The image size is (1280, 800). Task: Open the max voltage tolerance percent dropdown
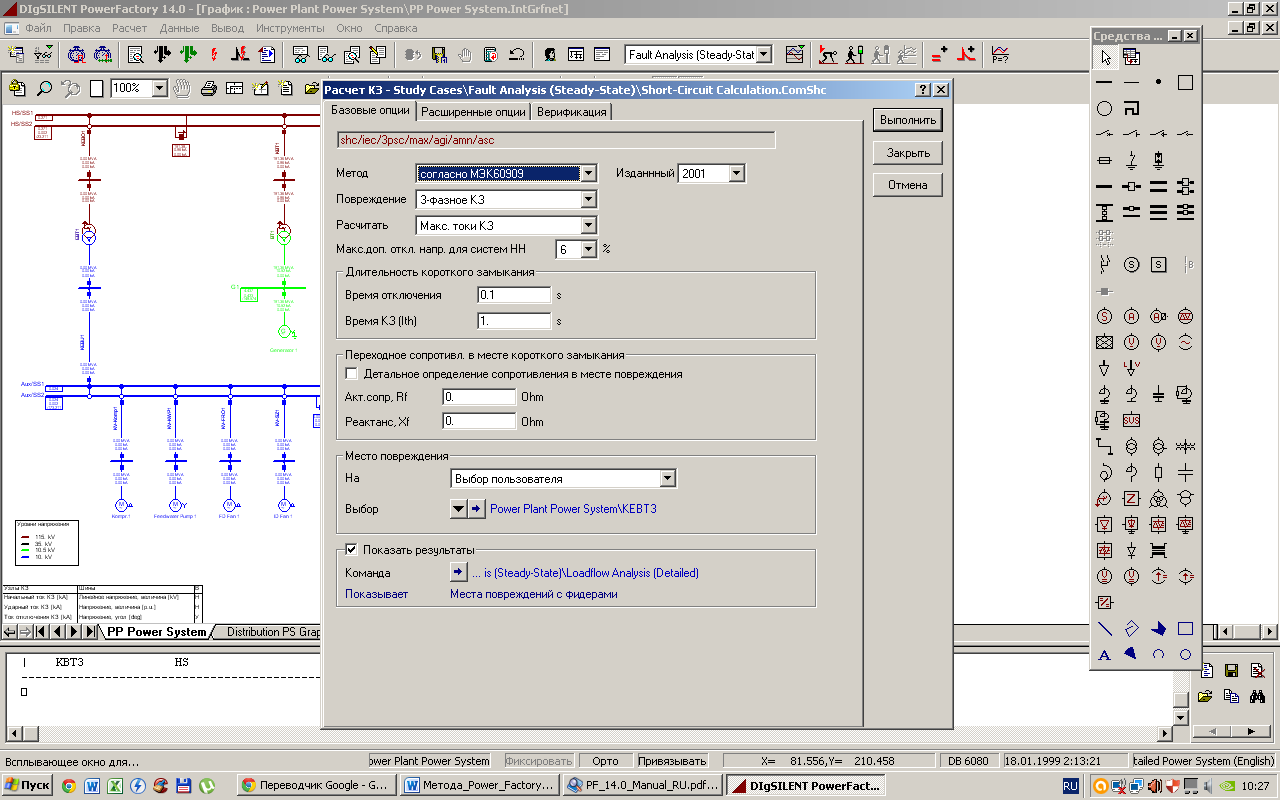[589, 249]
